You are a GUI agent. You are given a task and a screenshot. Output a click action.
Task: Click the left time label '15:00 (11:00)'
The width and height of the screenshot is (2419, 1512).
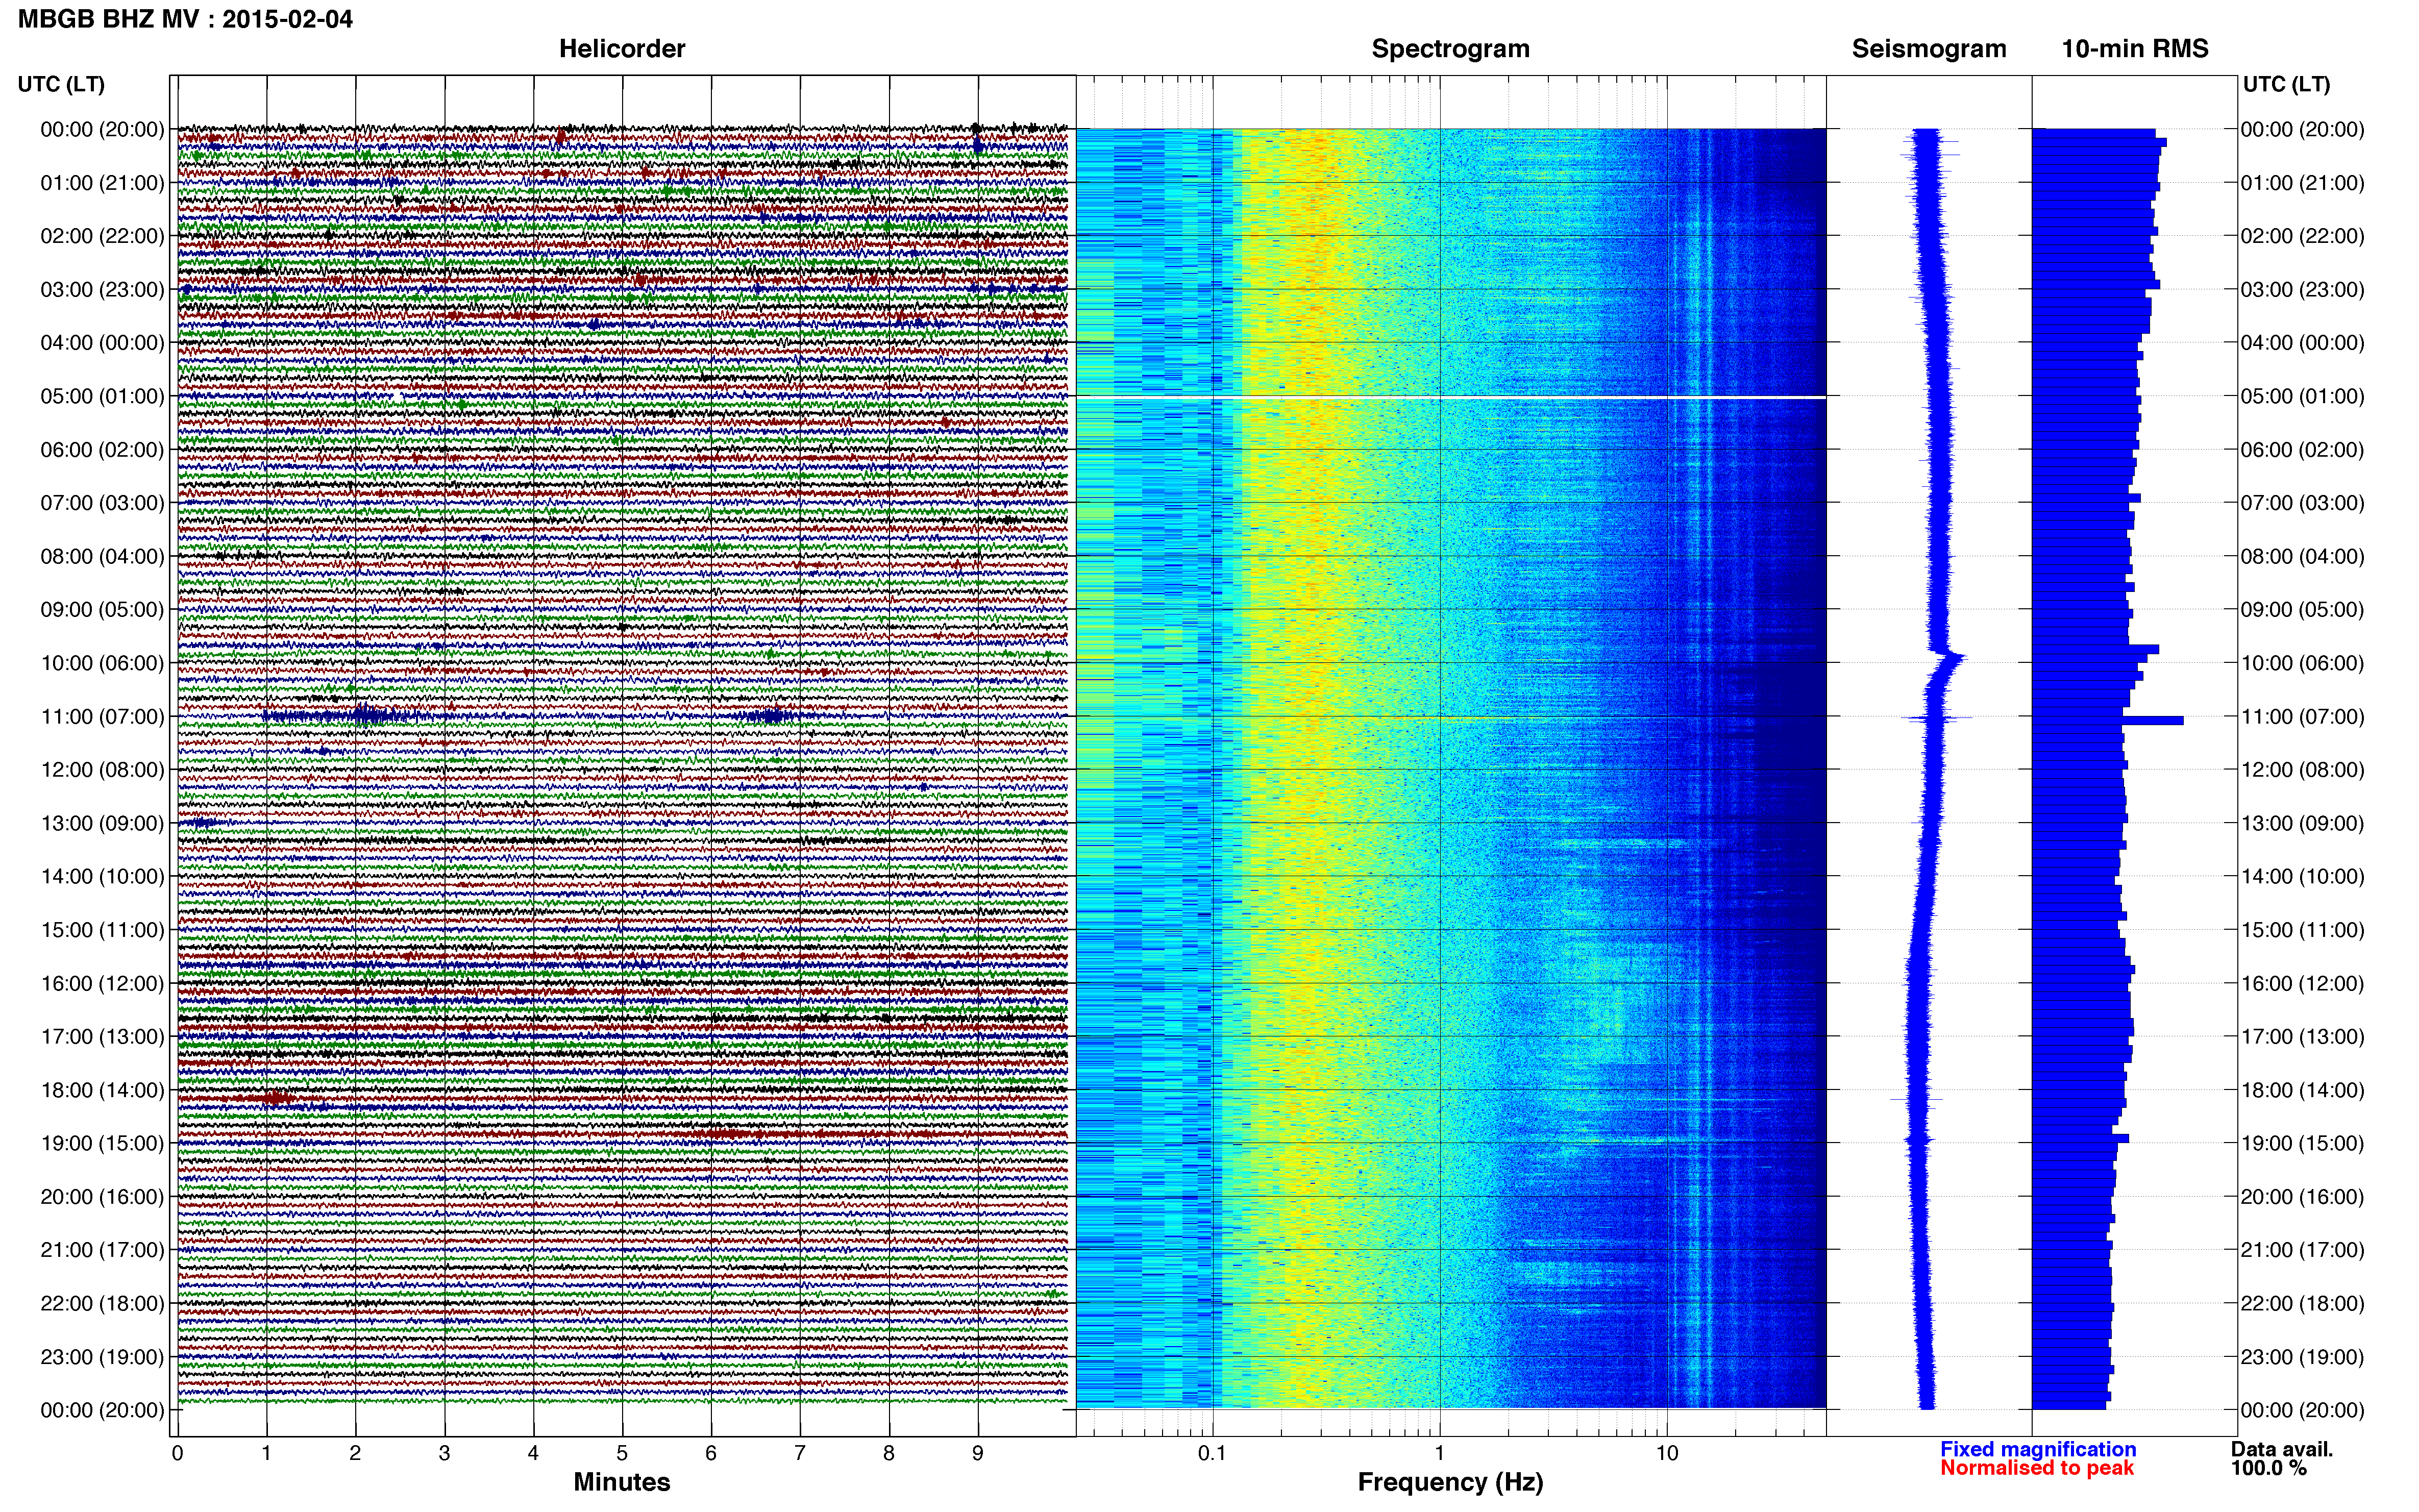click(x=102, y=930)
